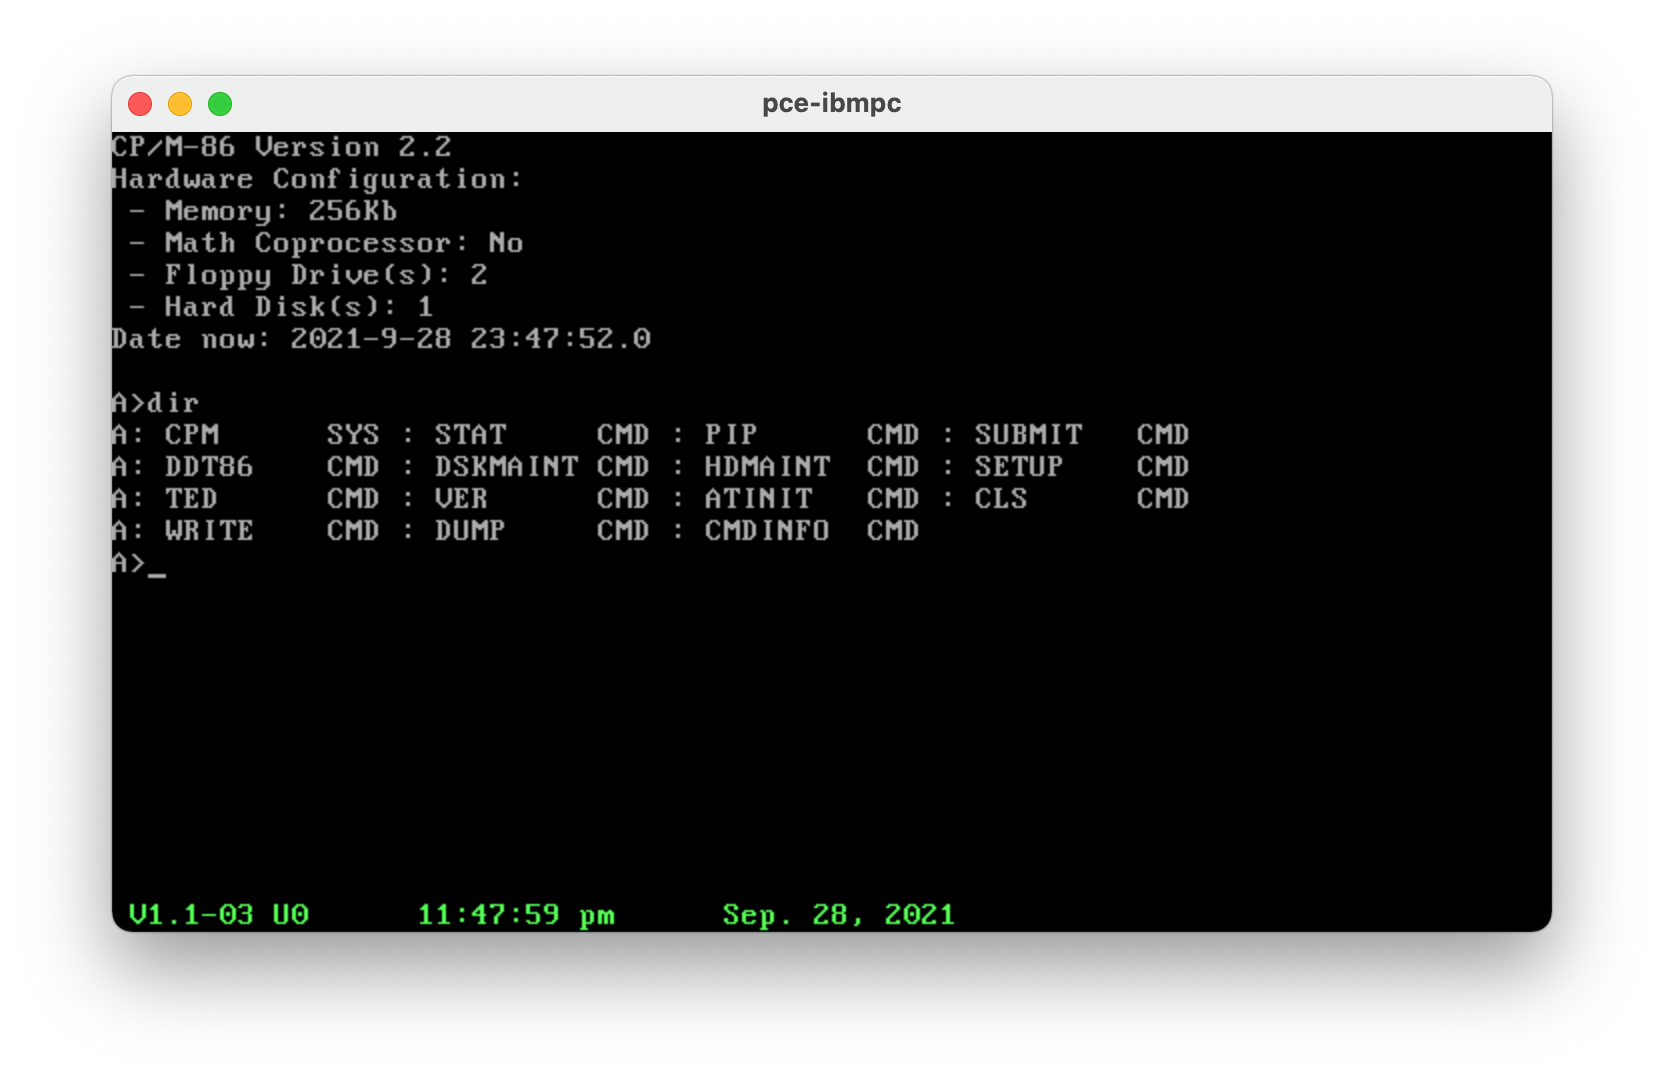The image size is (1664, 1080).
Task: Select the DSKMAINT CMD file entry
Action: click(x=506, y=466)
